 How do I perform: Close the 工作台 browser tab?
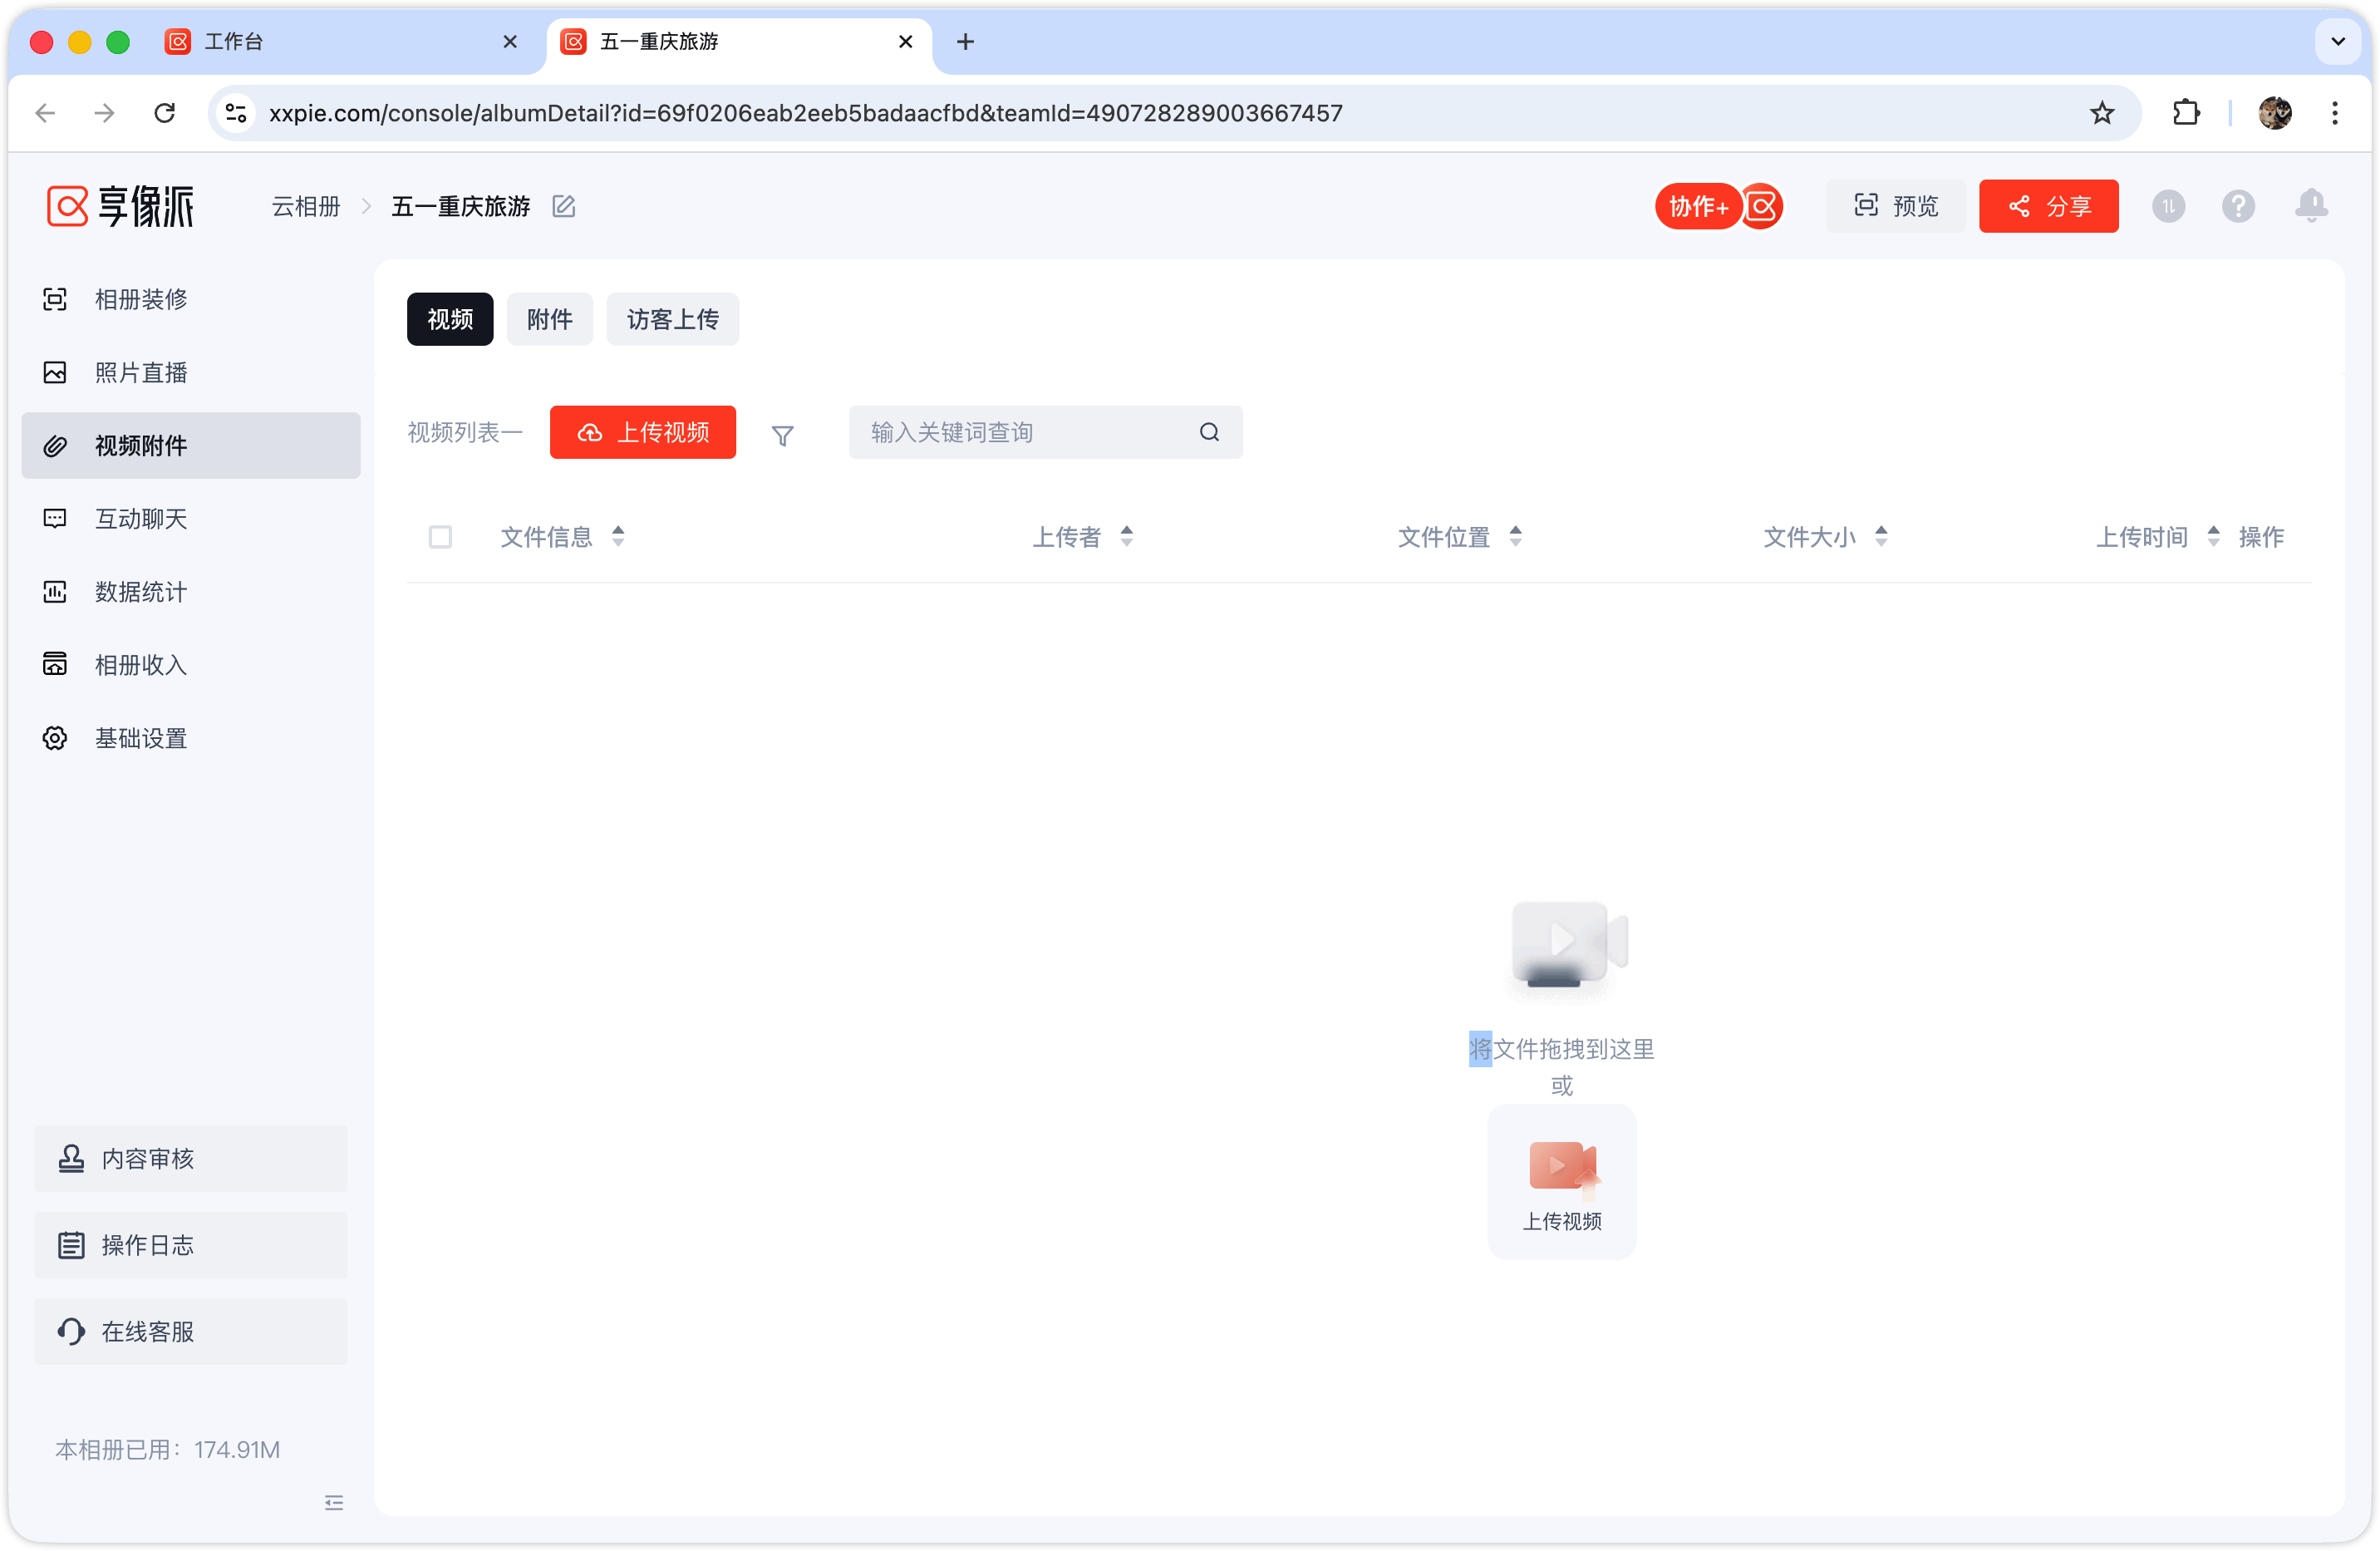(510, 42)
